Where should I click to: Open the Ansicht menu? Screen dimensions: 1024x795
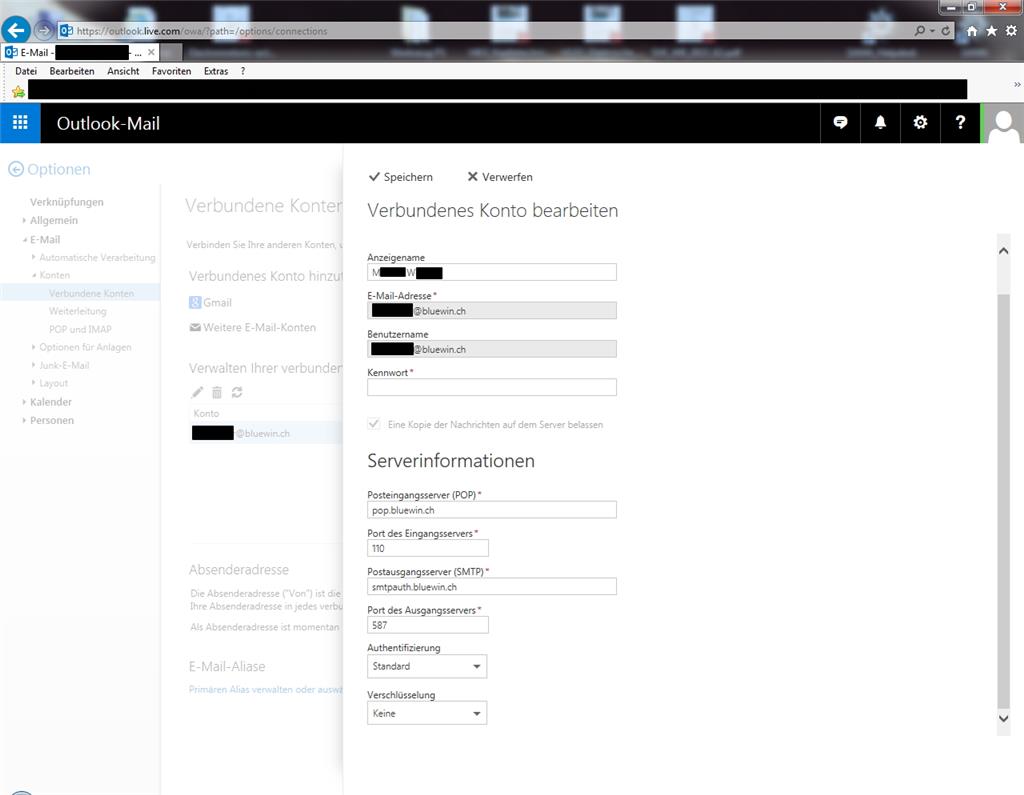[123, 71]
